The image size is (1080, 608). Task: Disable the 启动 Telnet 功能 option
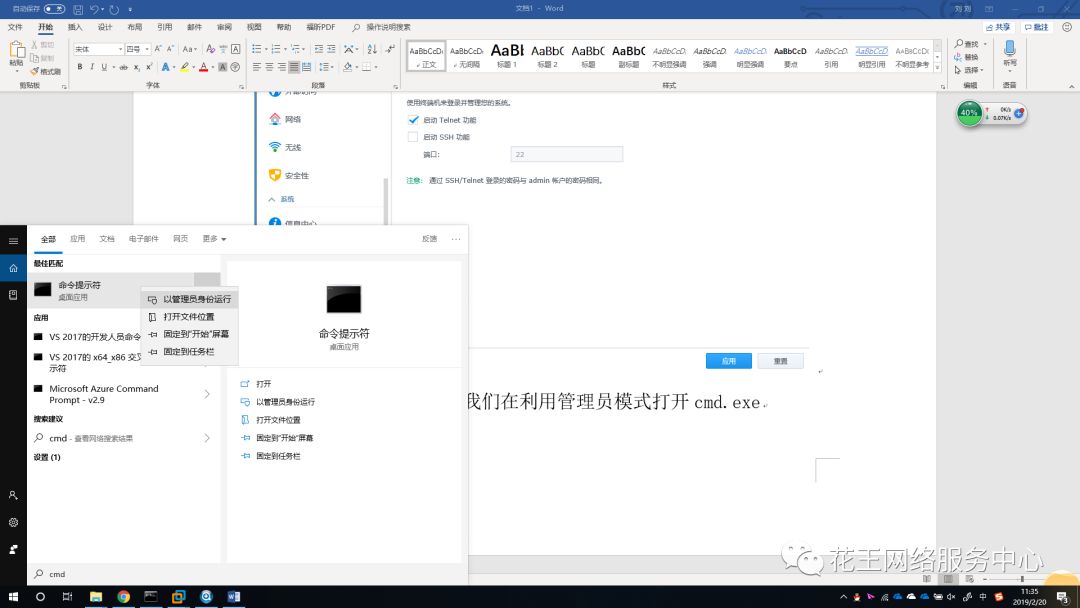(414, 120)
